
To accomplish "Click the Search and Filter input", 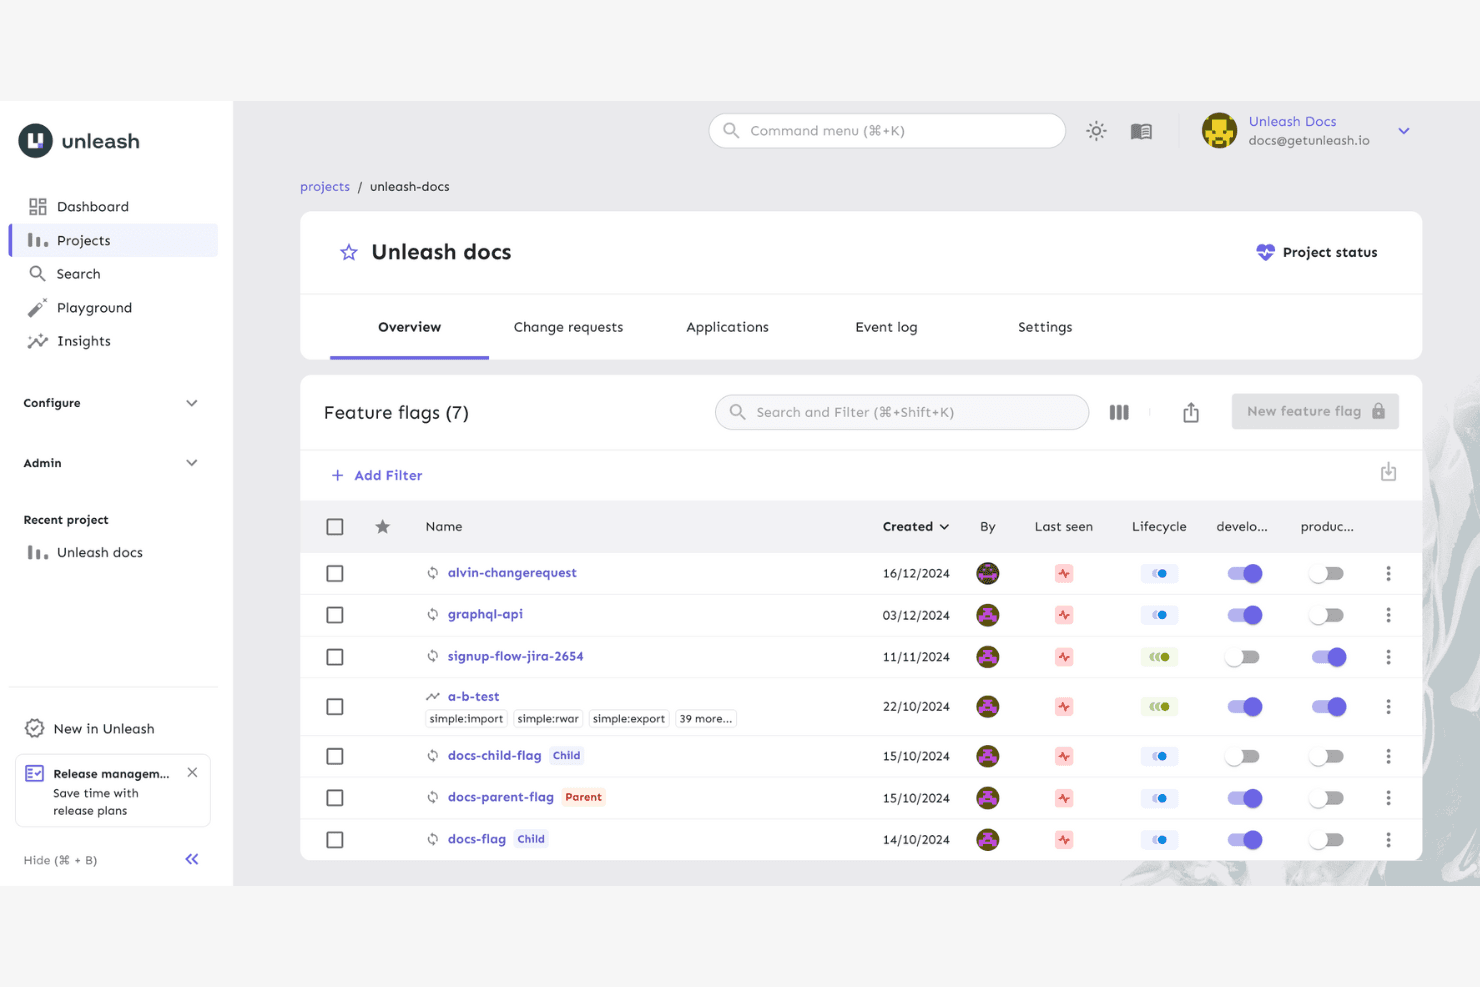I will point(902,412).
